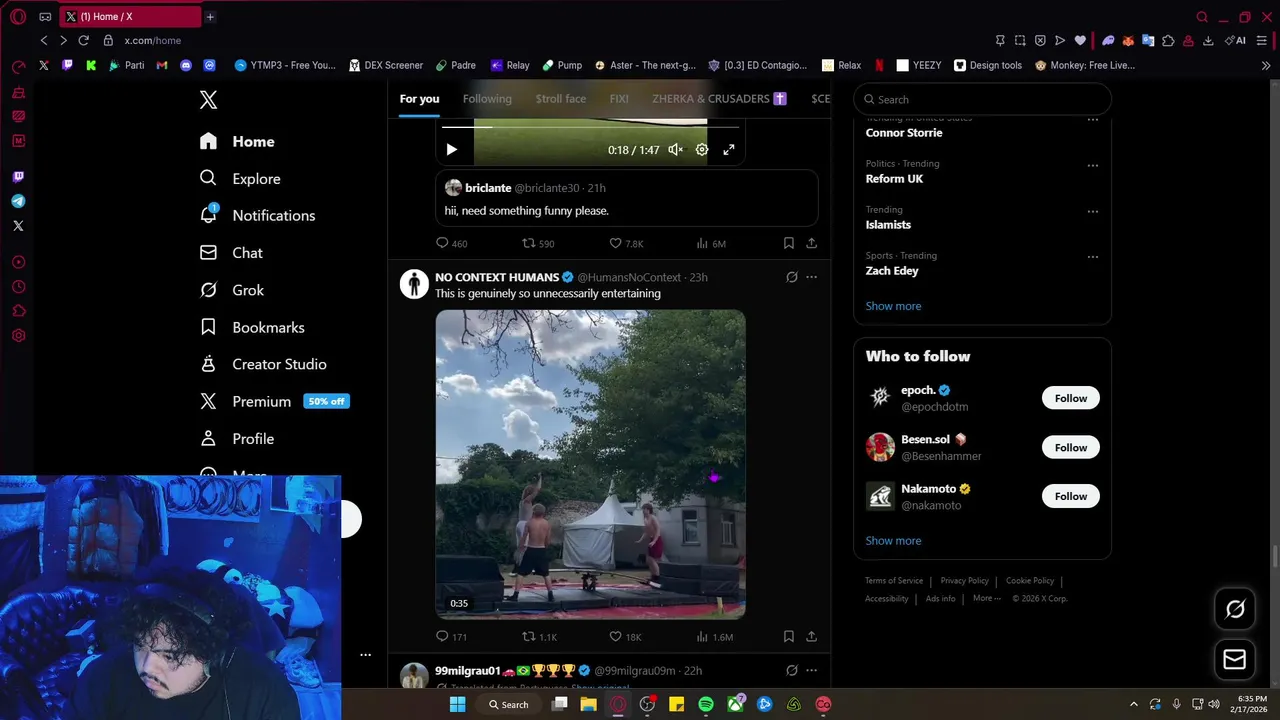
Task: Open DEX Screener bookmark
Action: click(x=386, y=65)
